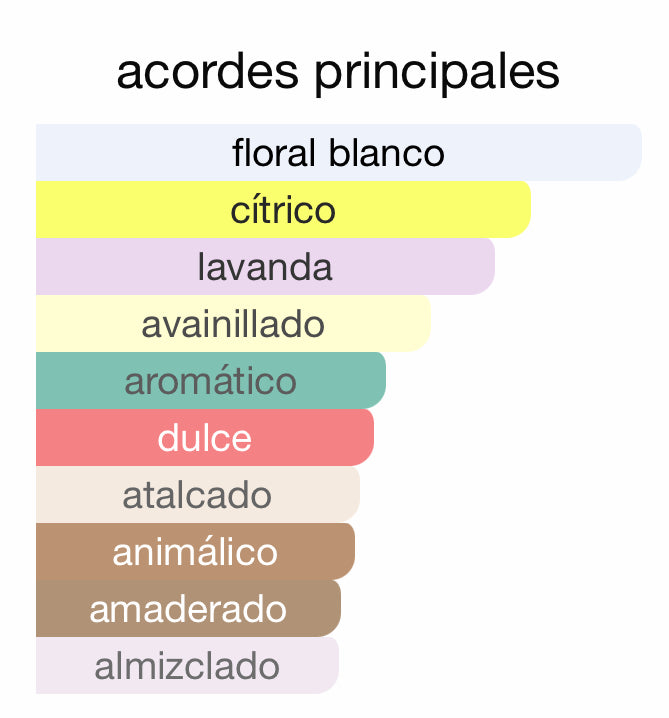The height and width of the screenshot is (718, 669).
Task: Open the 'dulce' text label
Action: coord(204,438)
